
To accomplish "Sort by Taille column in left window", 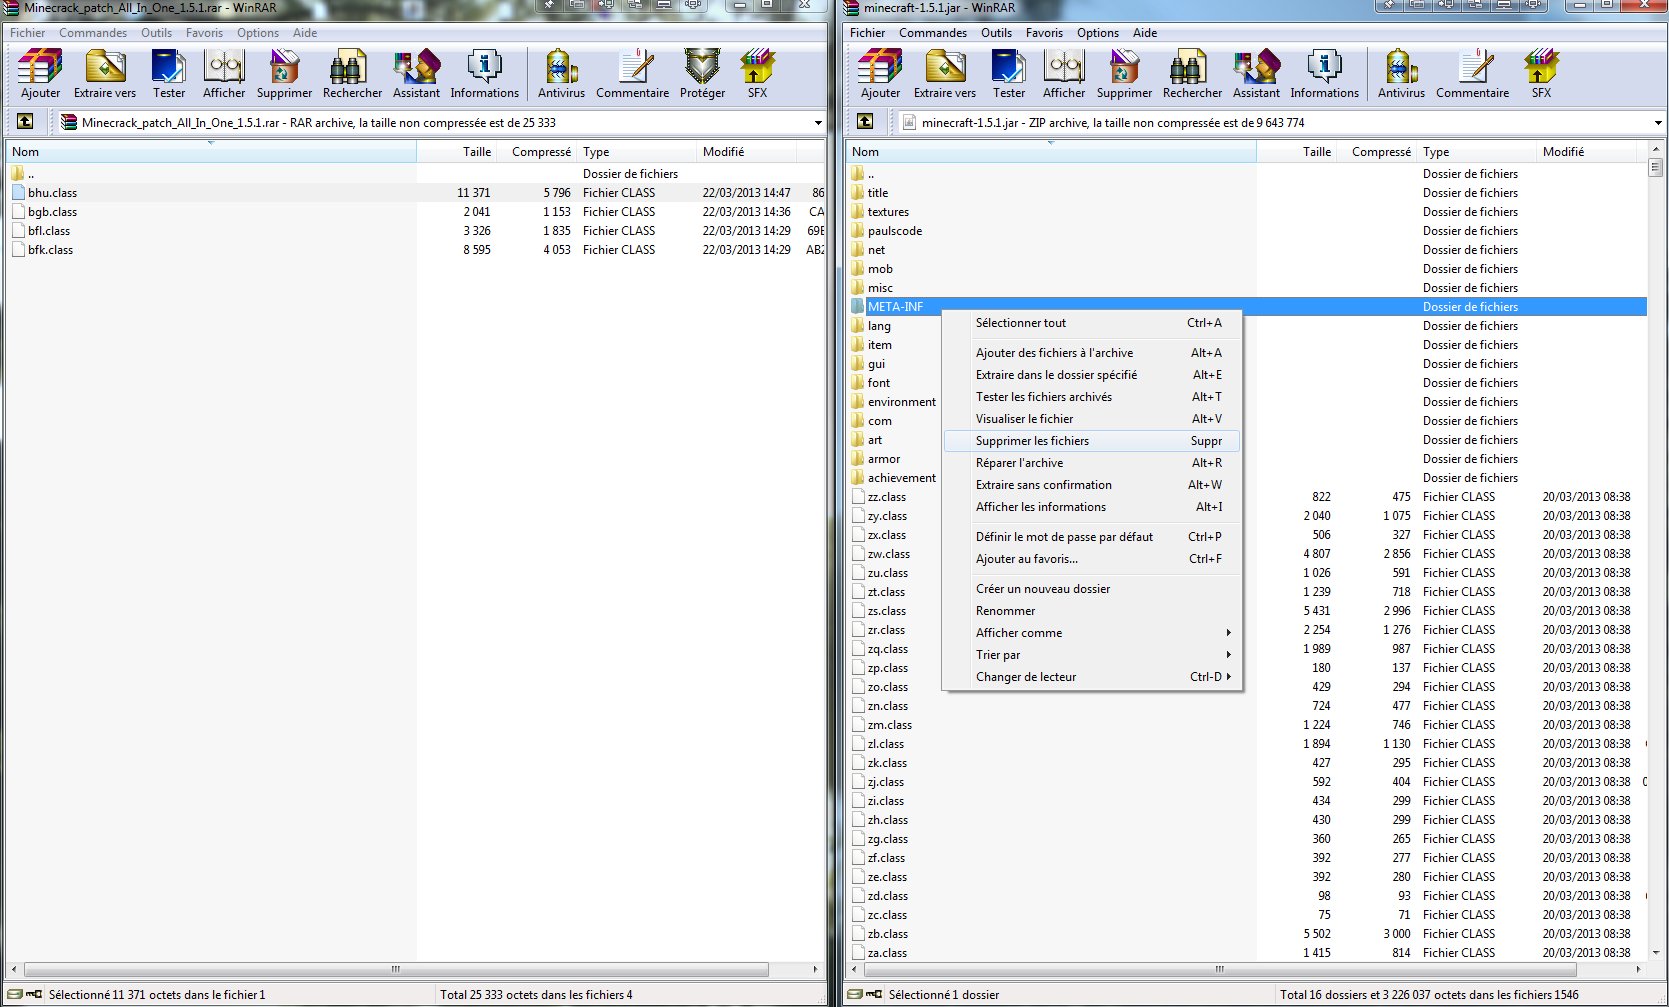I will pos(476,152).
